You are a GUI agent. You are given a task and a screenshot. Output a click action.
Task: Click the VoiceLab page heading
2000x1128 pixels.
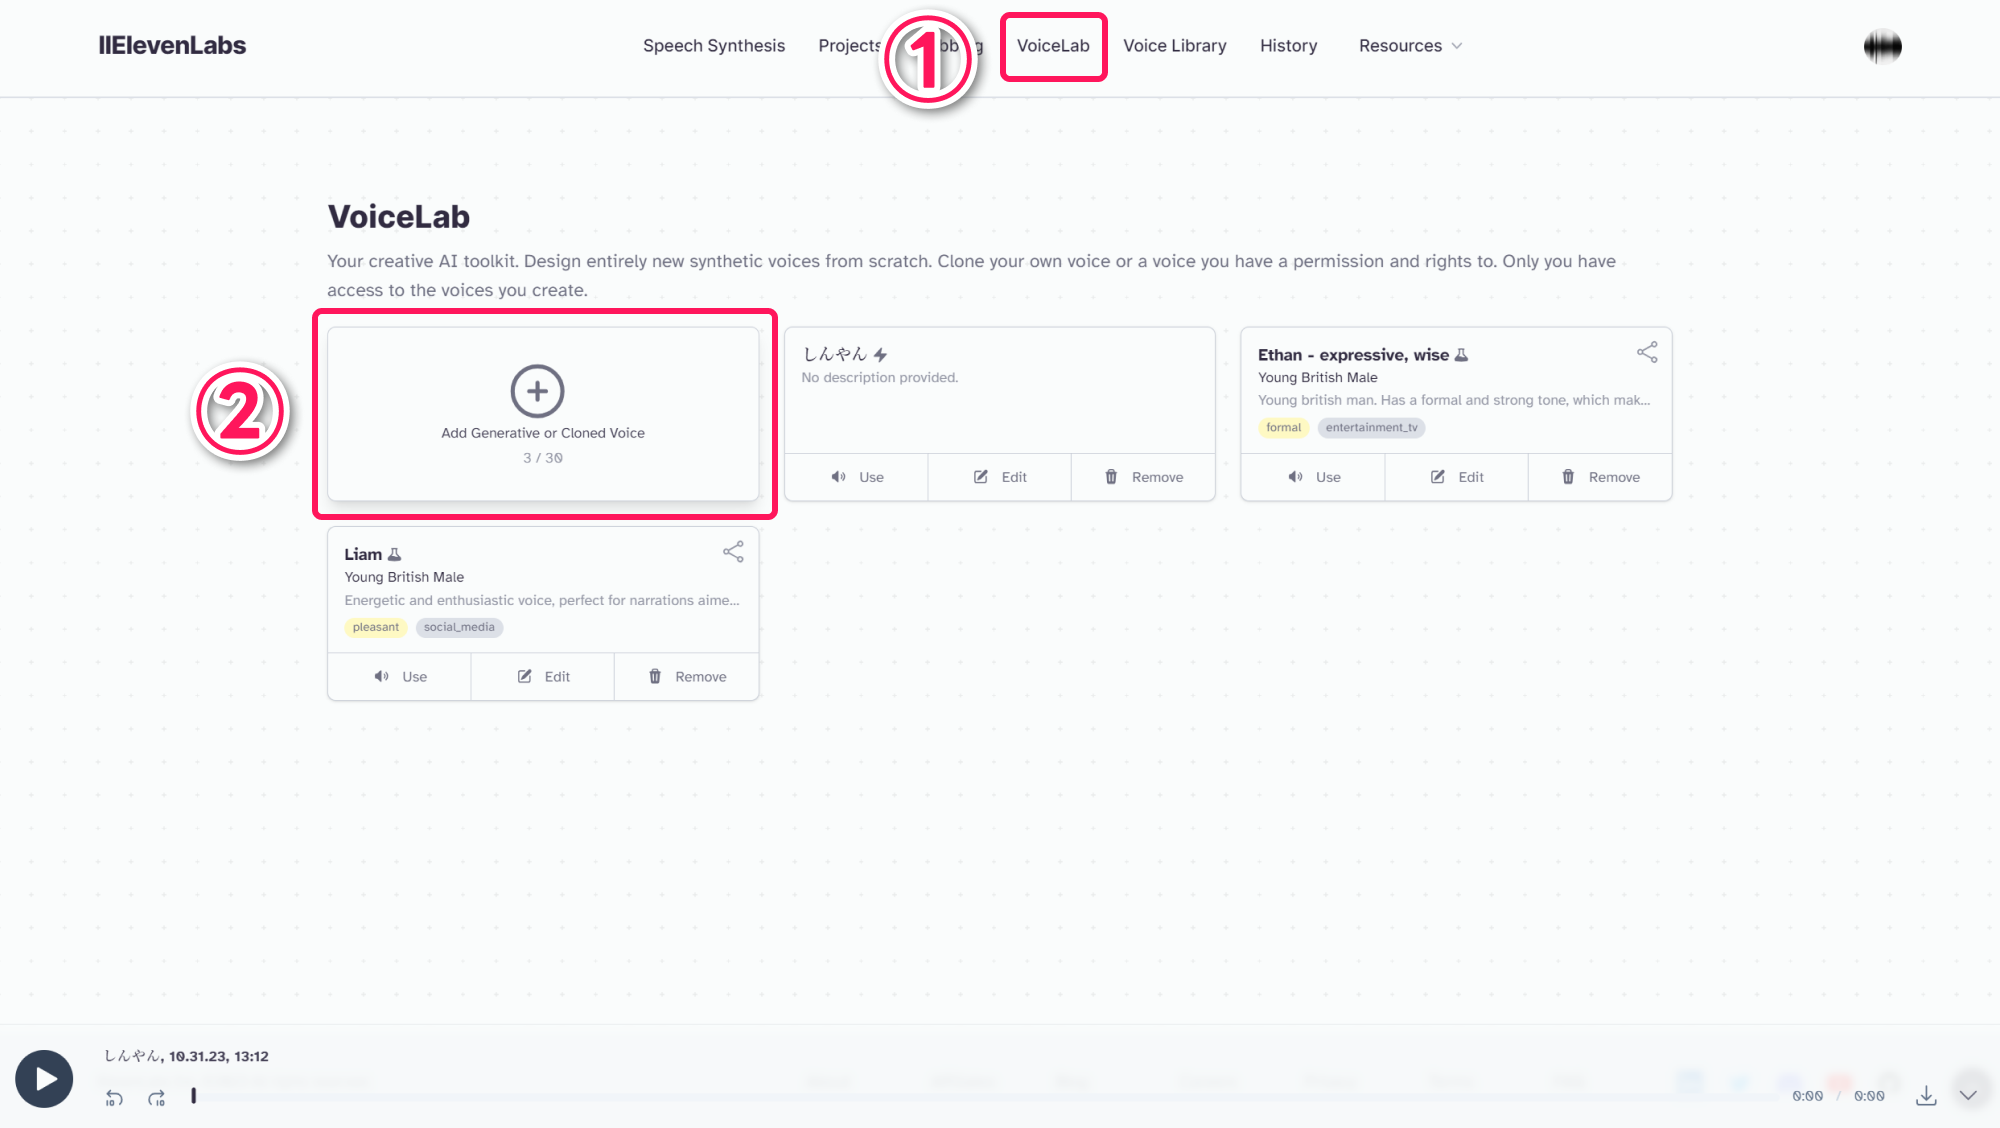(x=399, y=217)
